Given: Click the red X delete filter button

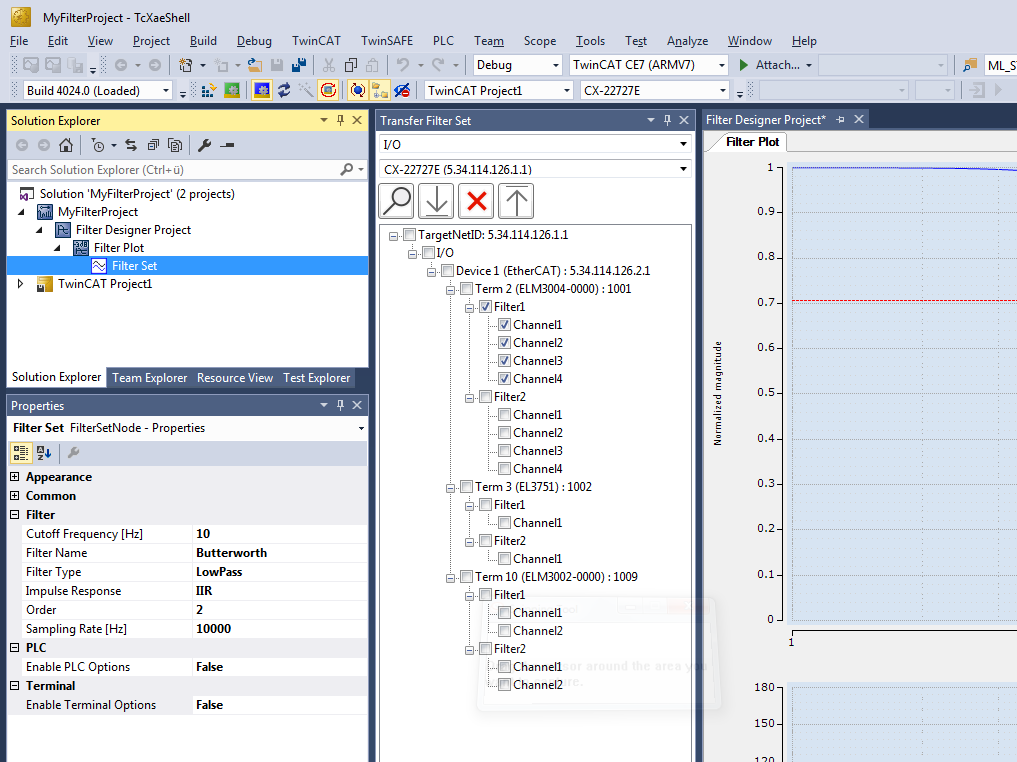Looking at the screenshot, I should click(x=476, y=201).
